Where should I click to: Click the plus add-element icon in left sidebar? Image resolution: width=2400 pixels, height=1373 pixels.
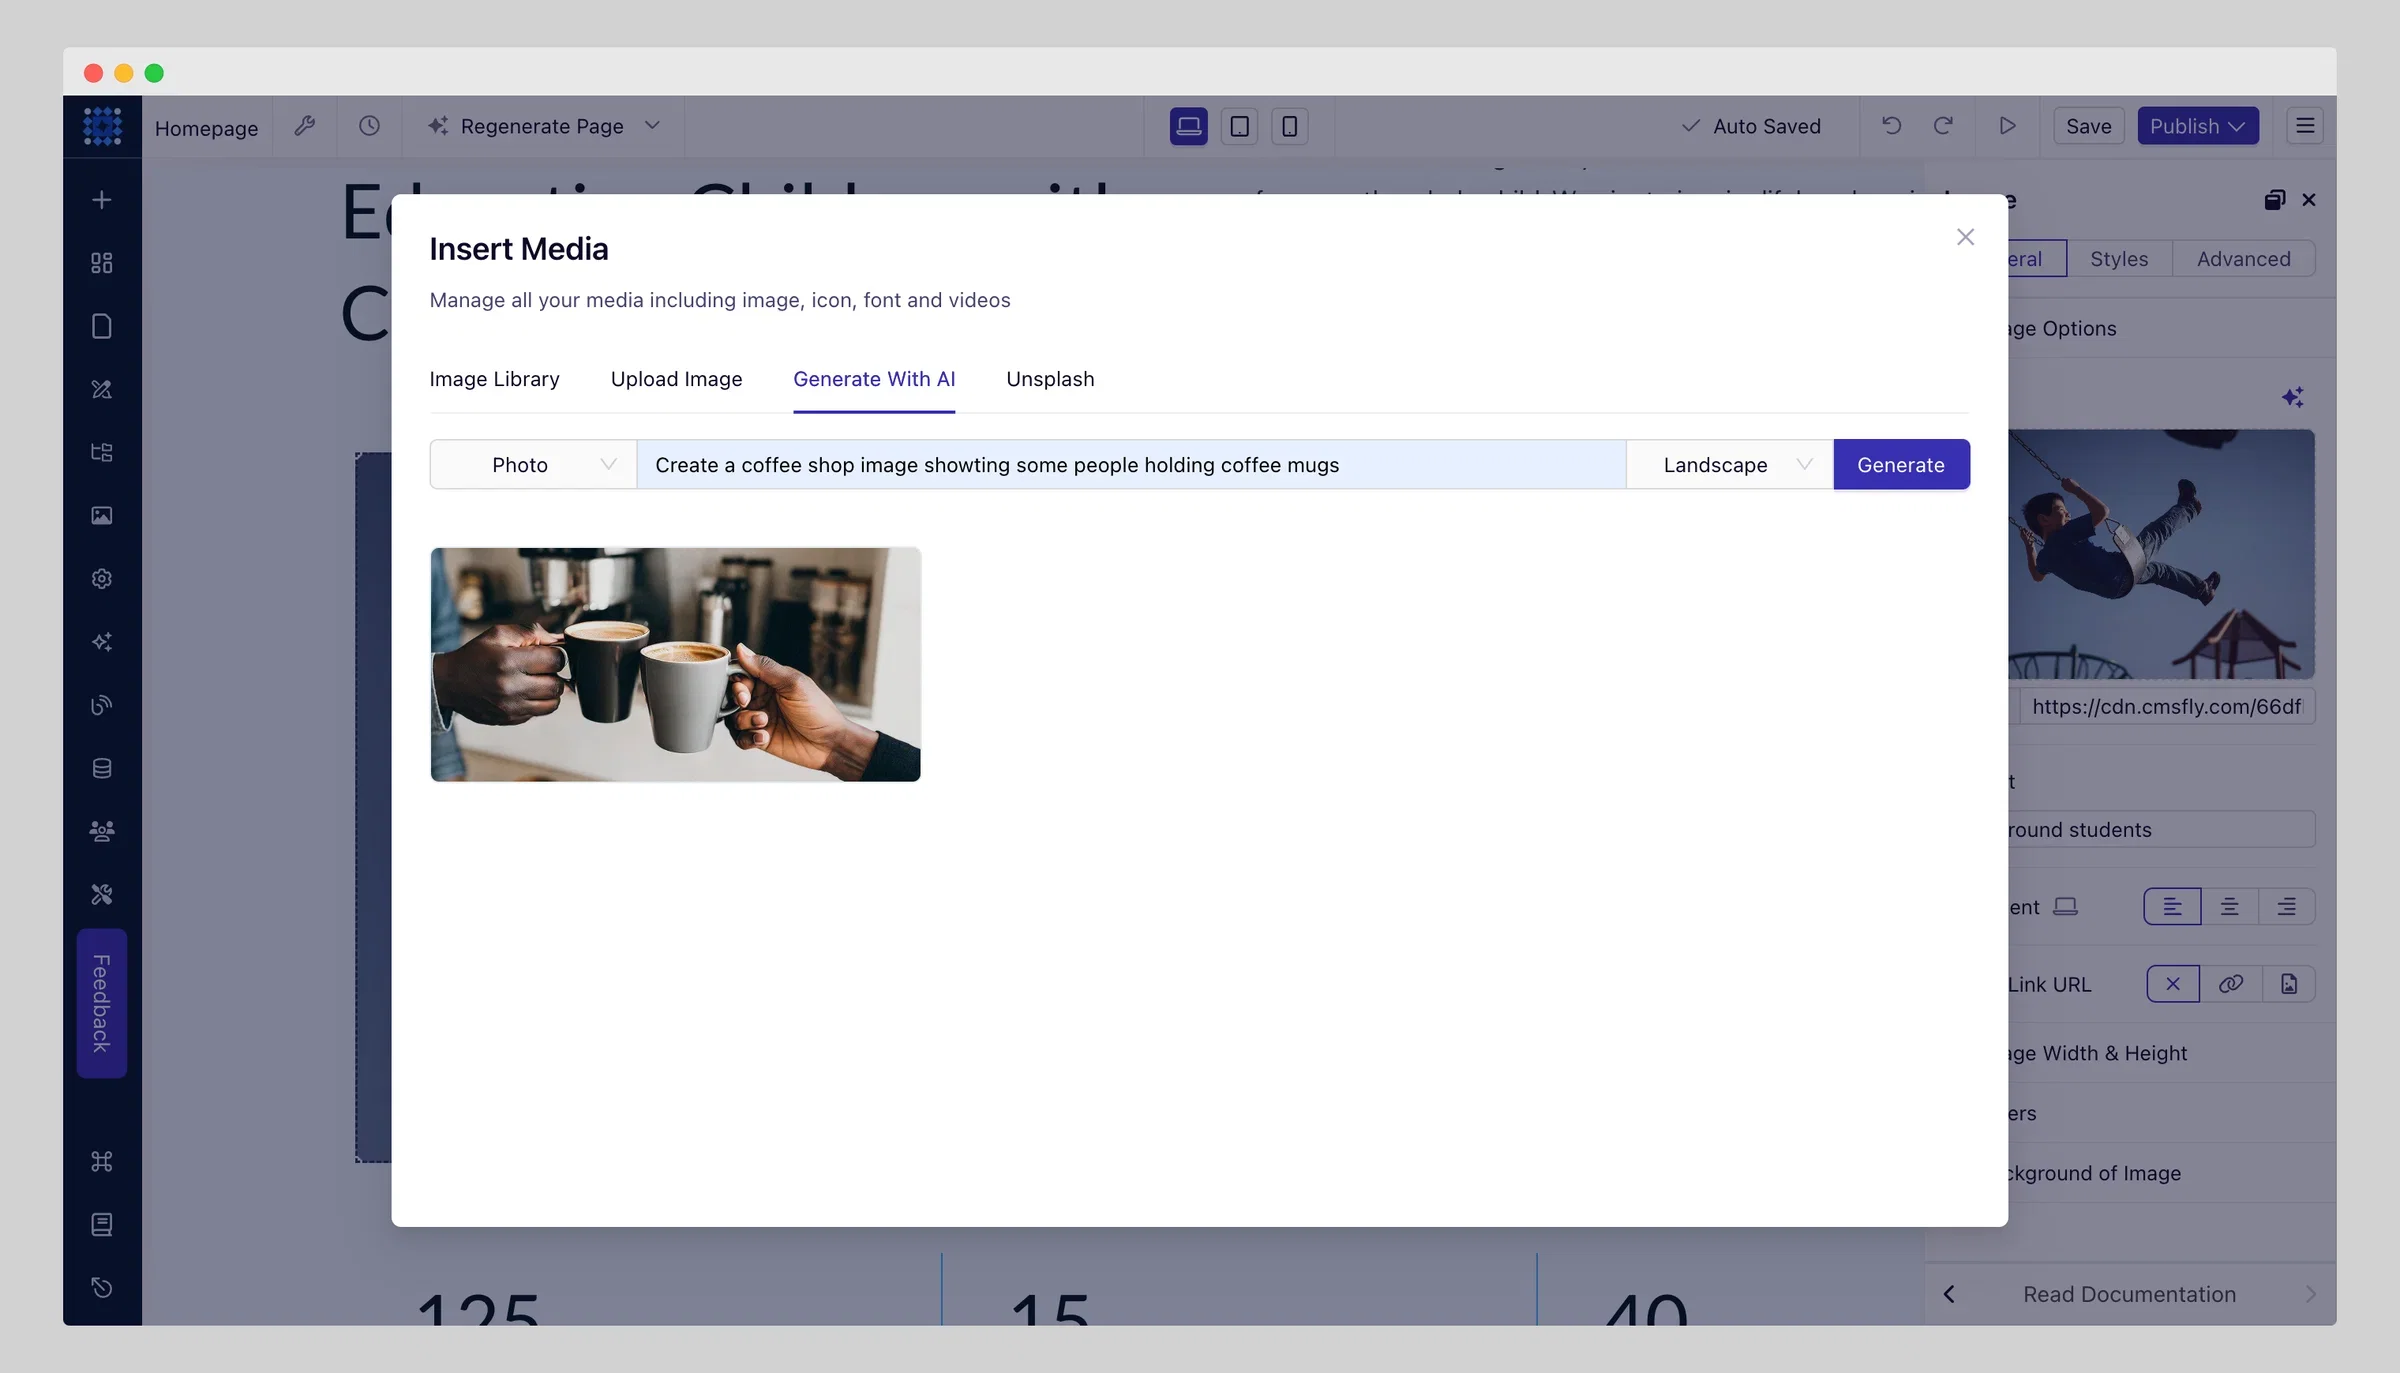point(101,200)
